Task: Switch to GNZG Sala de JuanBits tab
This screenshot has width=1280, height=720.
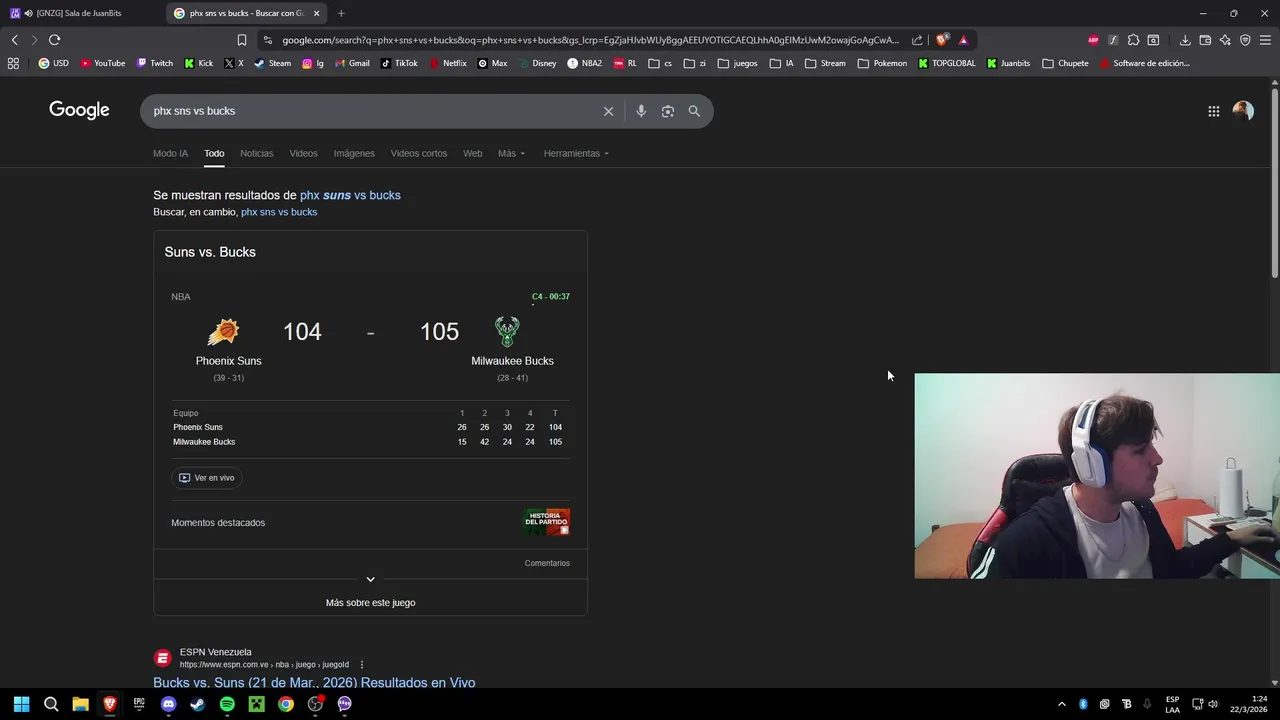Action: coord(80,13)
